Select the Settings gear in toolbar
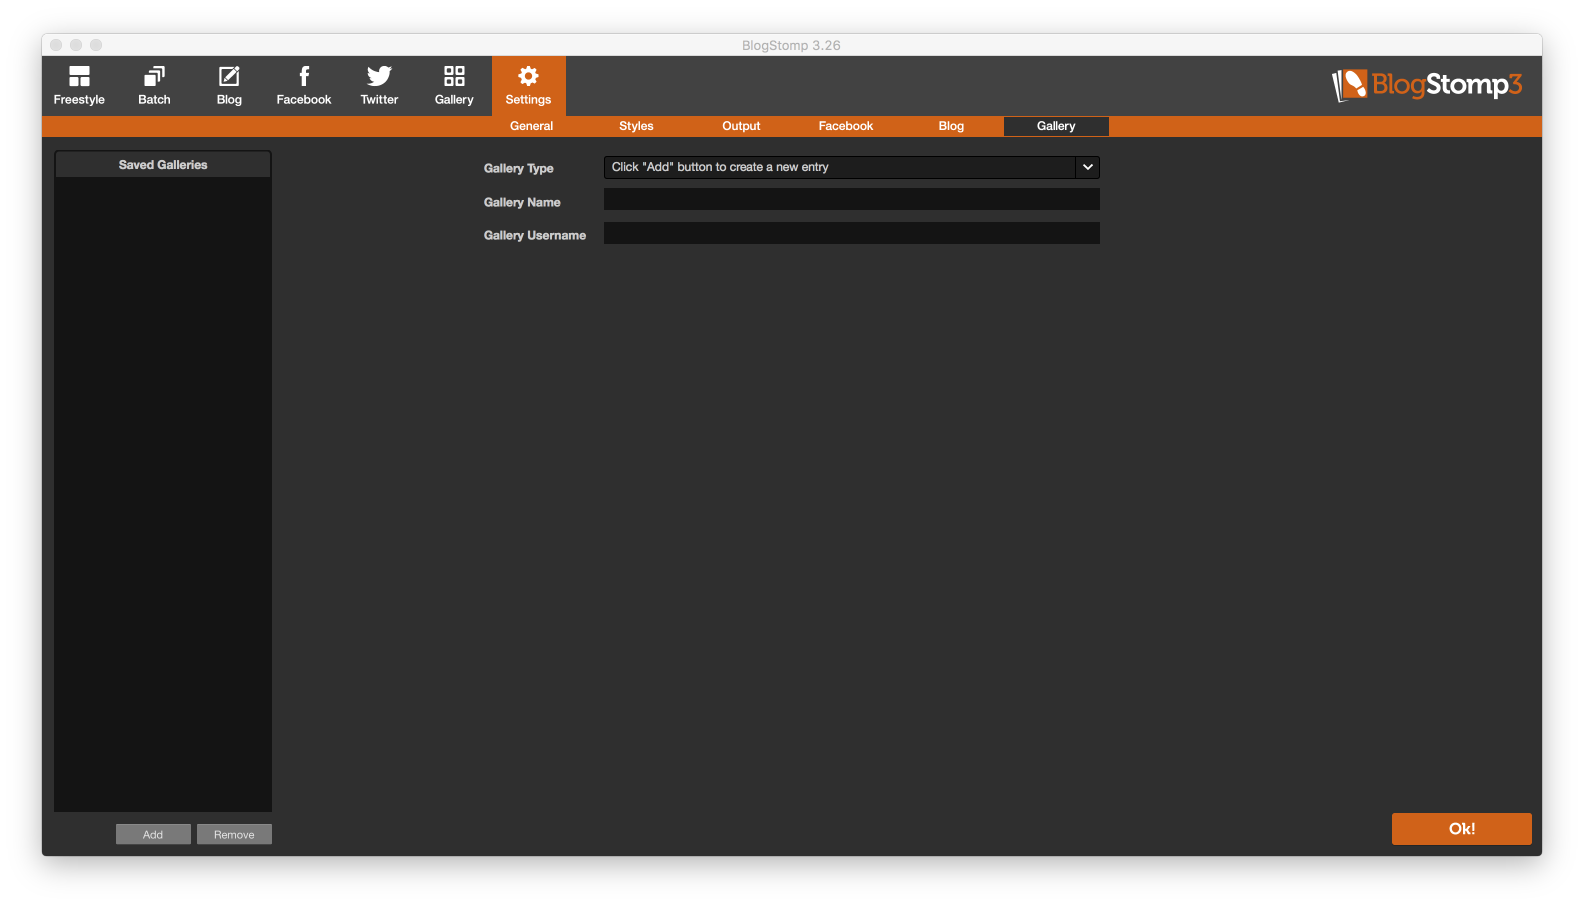Screen dimensions: 1584x906 tap(528, 86)
